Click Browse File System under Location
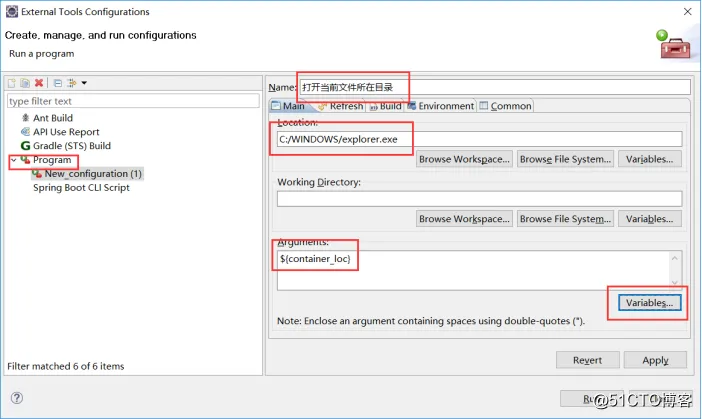The width and height of the screenshot is (702, 419). point(565,159)
